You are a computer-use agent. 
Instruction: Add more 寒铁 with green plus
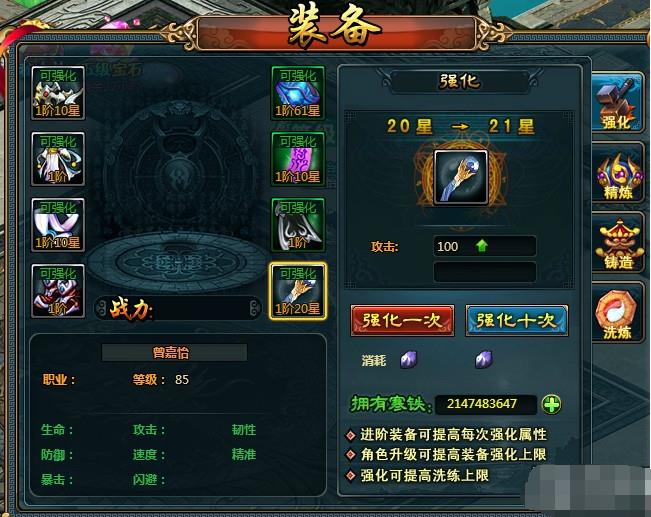coord(551,404)
